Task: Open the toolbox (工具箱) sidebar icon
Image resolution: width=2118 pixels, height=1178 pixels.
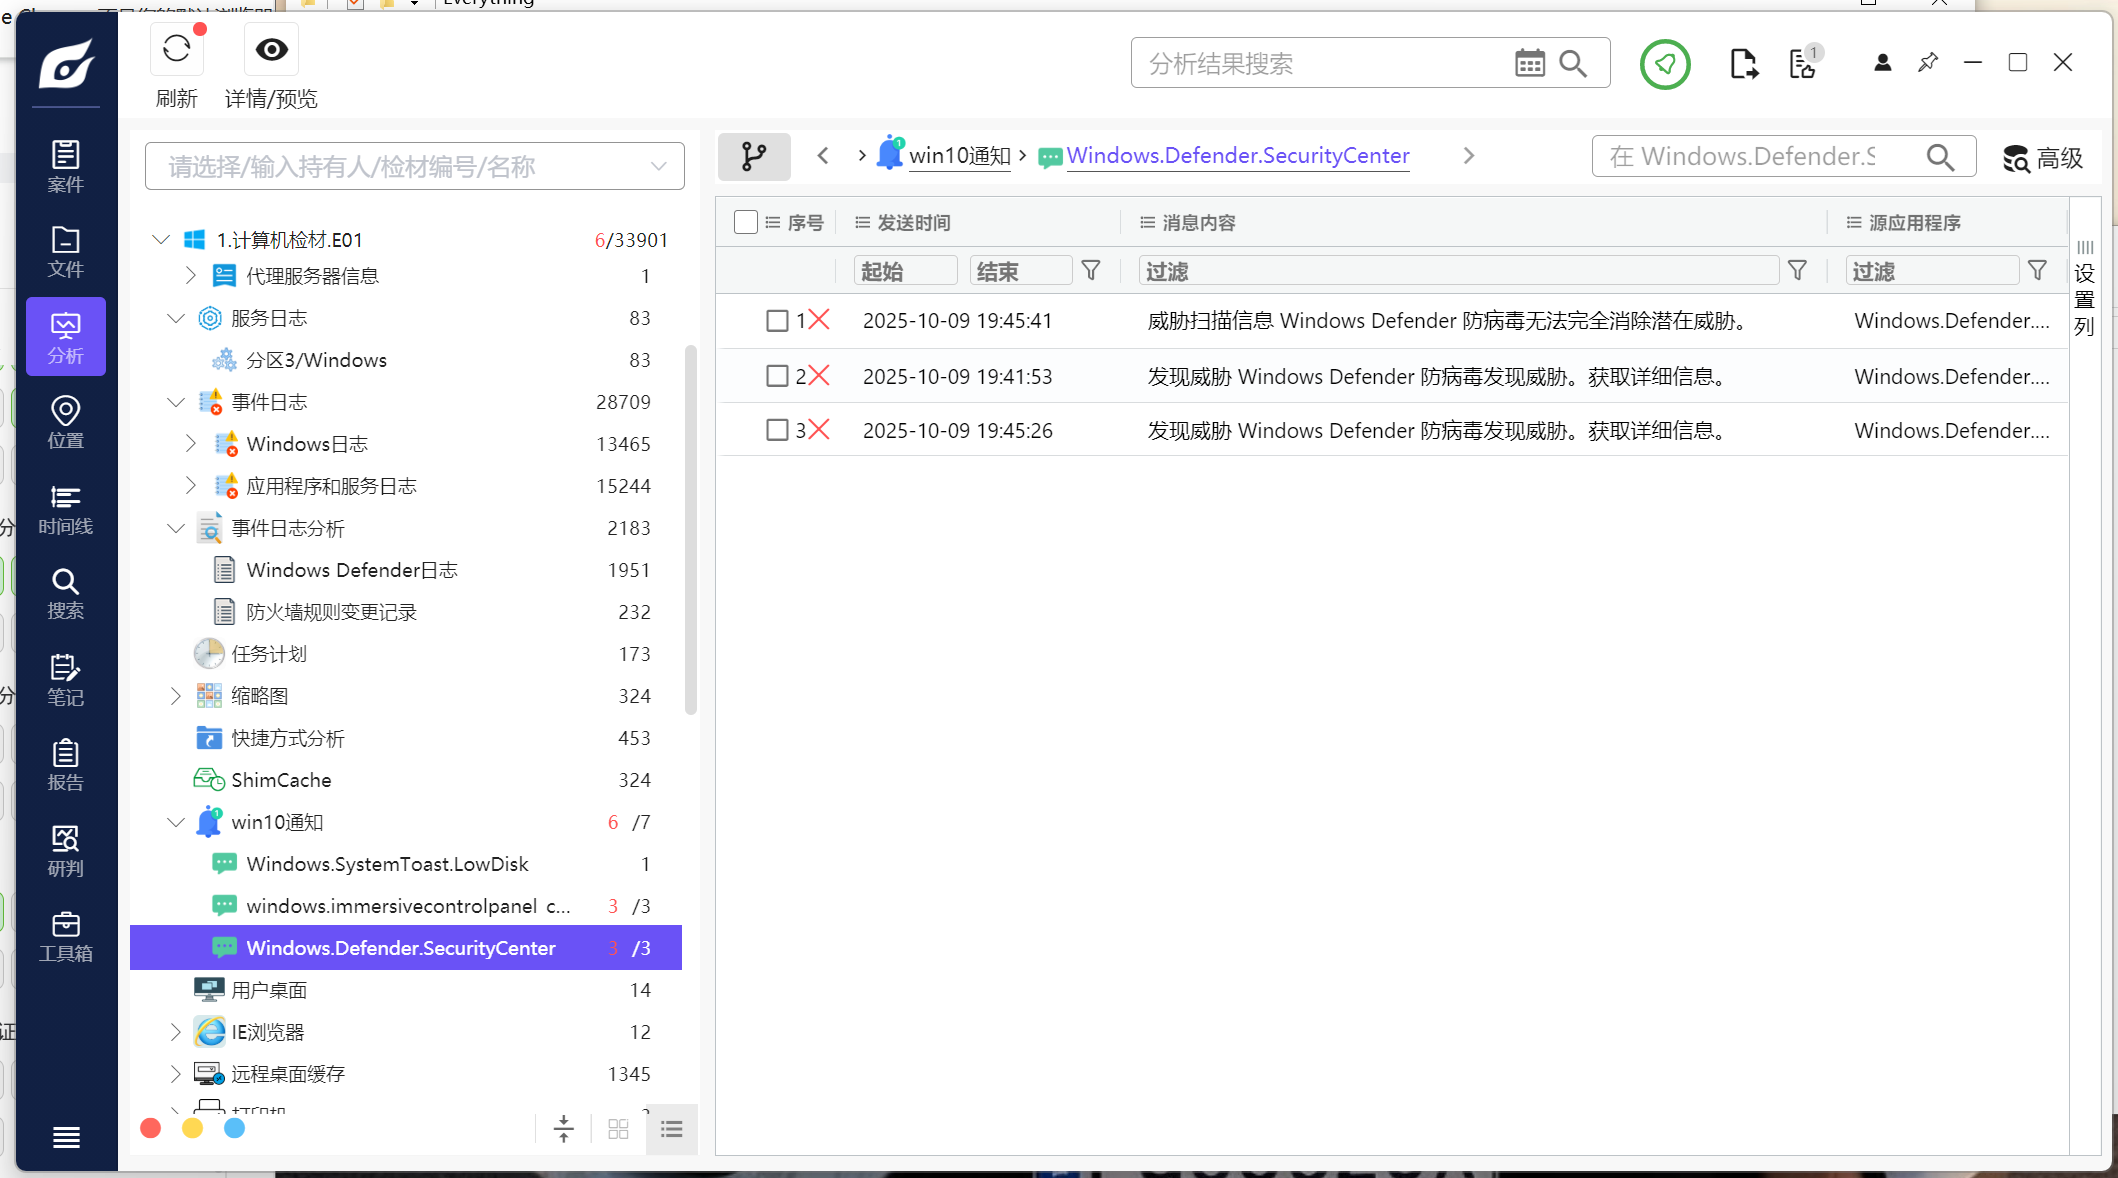Action: click(65, 936)
